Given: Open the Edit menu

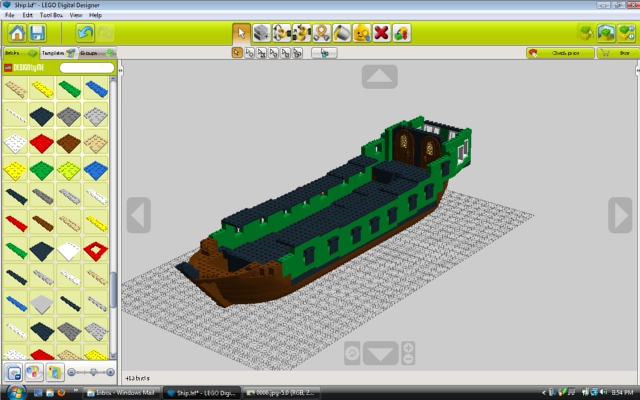Looking at the screenshot, I should (27, 15).
